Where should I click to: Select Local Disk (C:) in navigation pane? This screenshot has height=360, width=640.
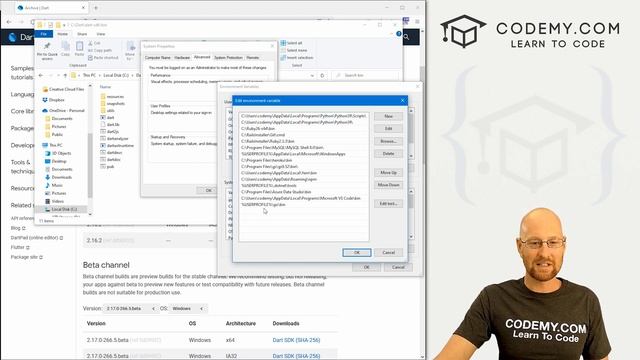(x=60, y=209)
